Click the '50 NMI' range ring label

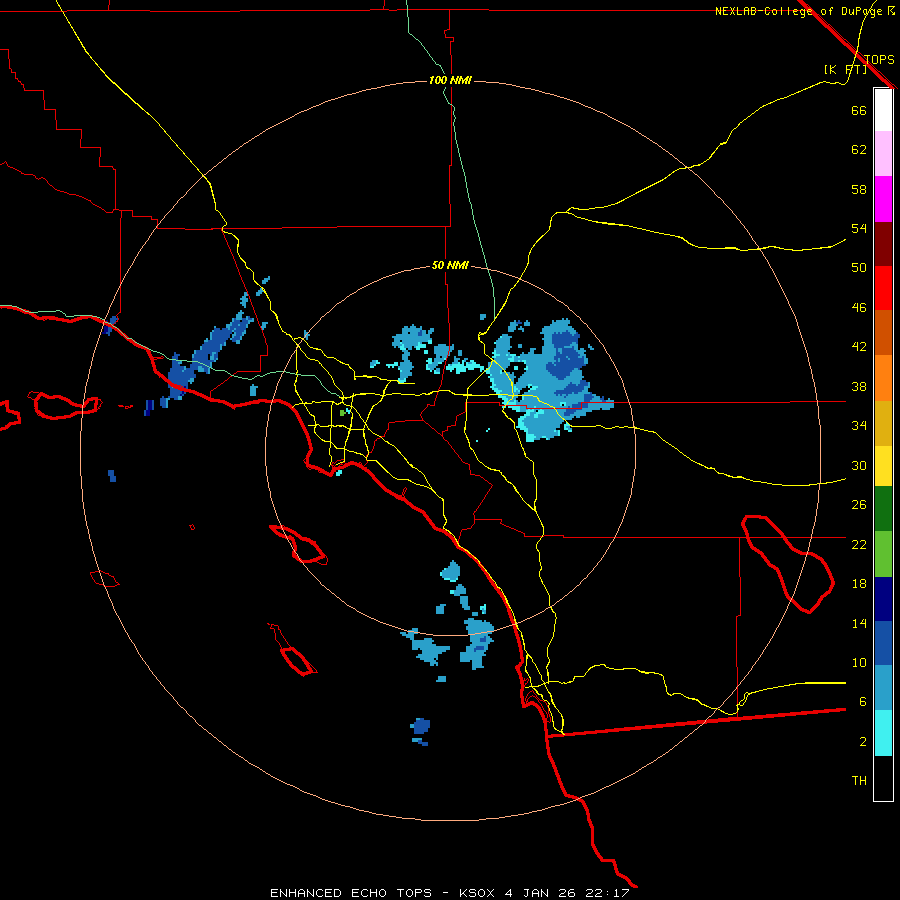tap(450, 265)
